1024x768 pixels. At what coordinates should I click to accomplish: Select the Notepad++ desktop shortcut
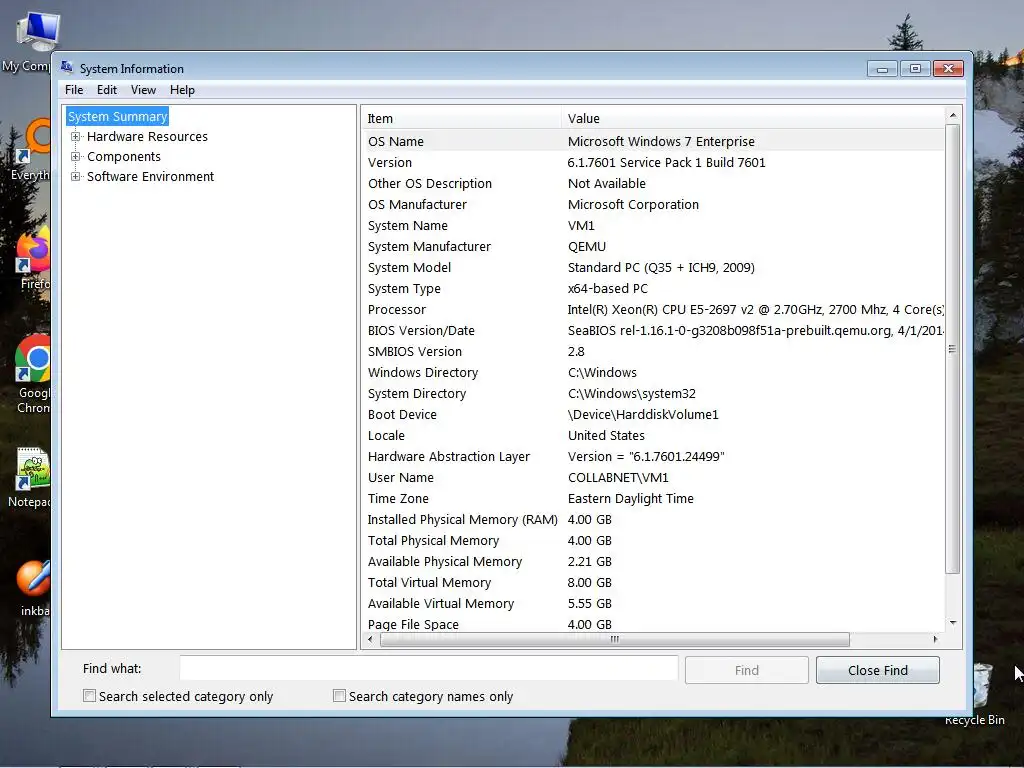[x=30, y=478]
